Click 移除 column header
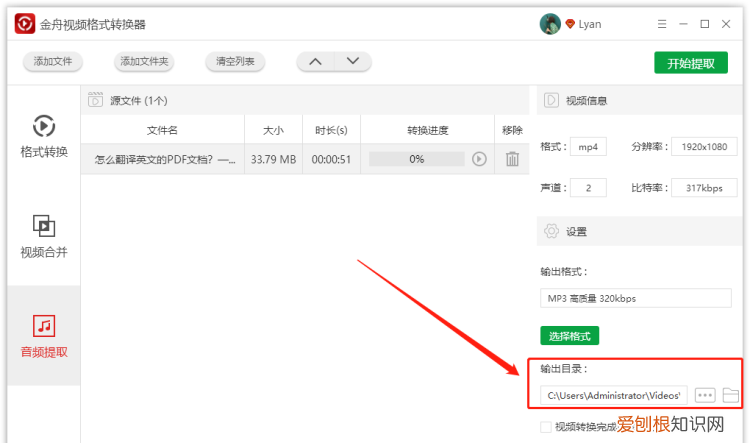 click(x=512, y=130)
